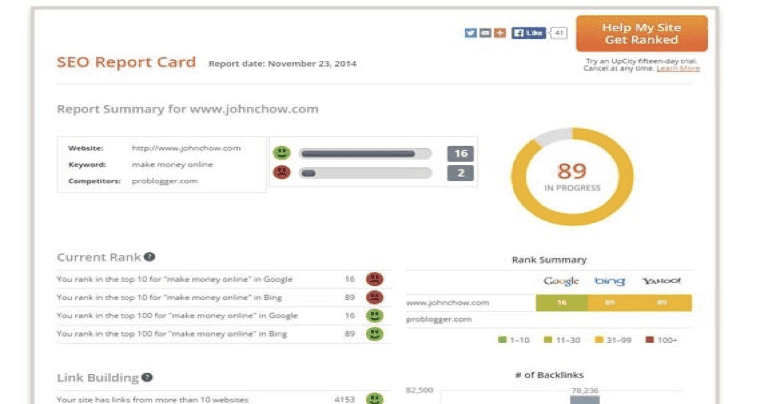
Task: Click the website URL http://www.johnchow.com
Action: pos(186,148)
